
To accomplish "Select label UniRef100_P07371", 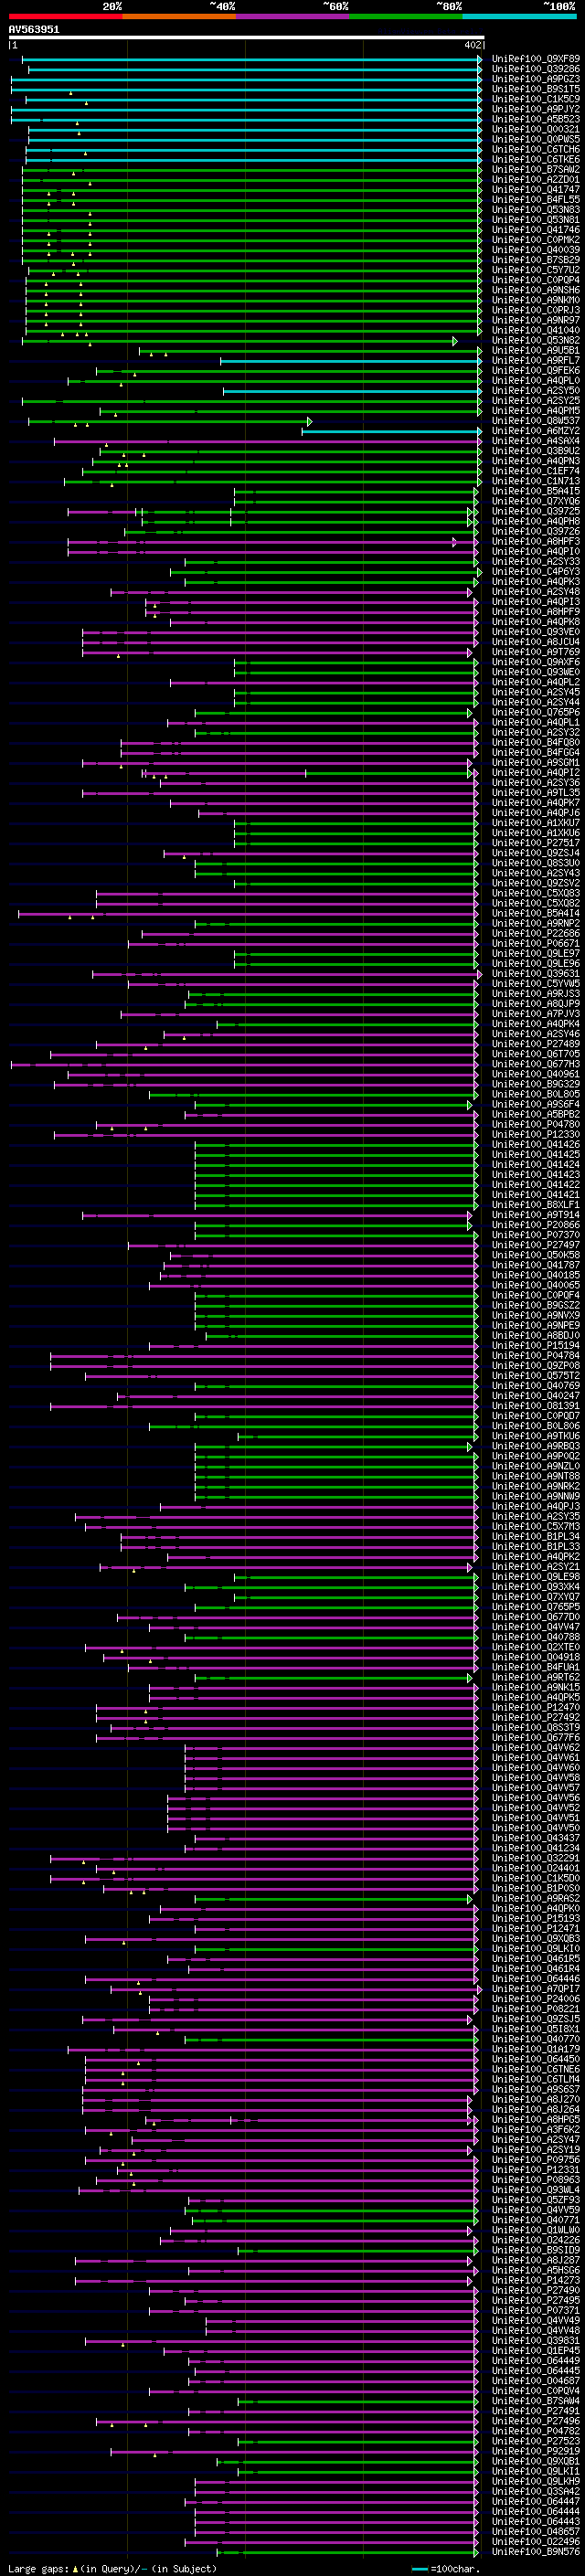I will coord(535,2312).
